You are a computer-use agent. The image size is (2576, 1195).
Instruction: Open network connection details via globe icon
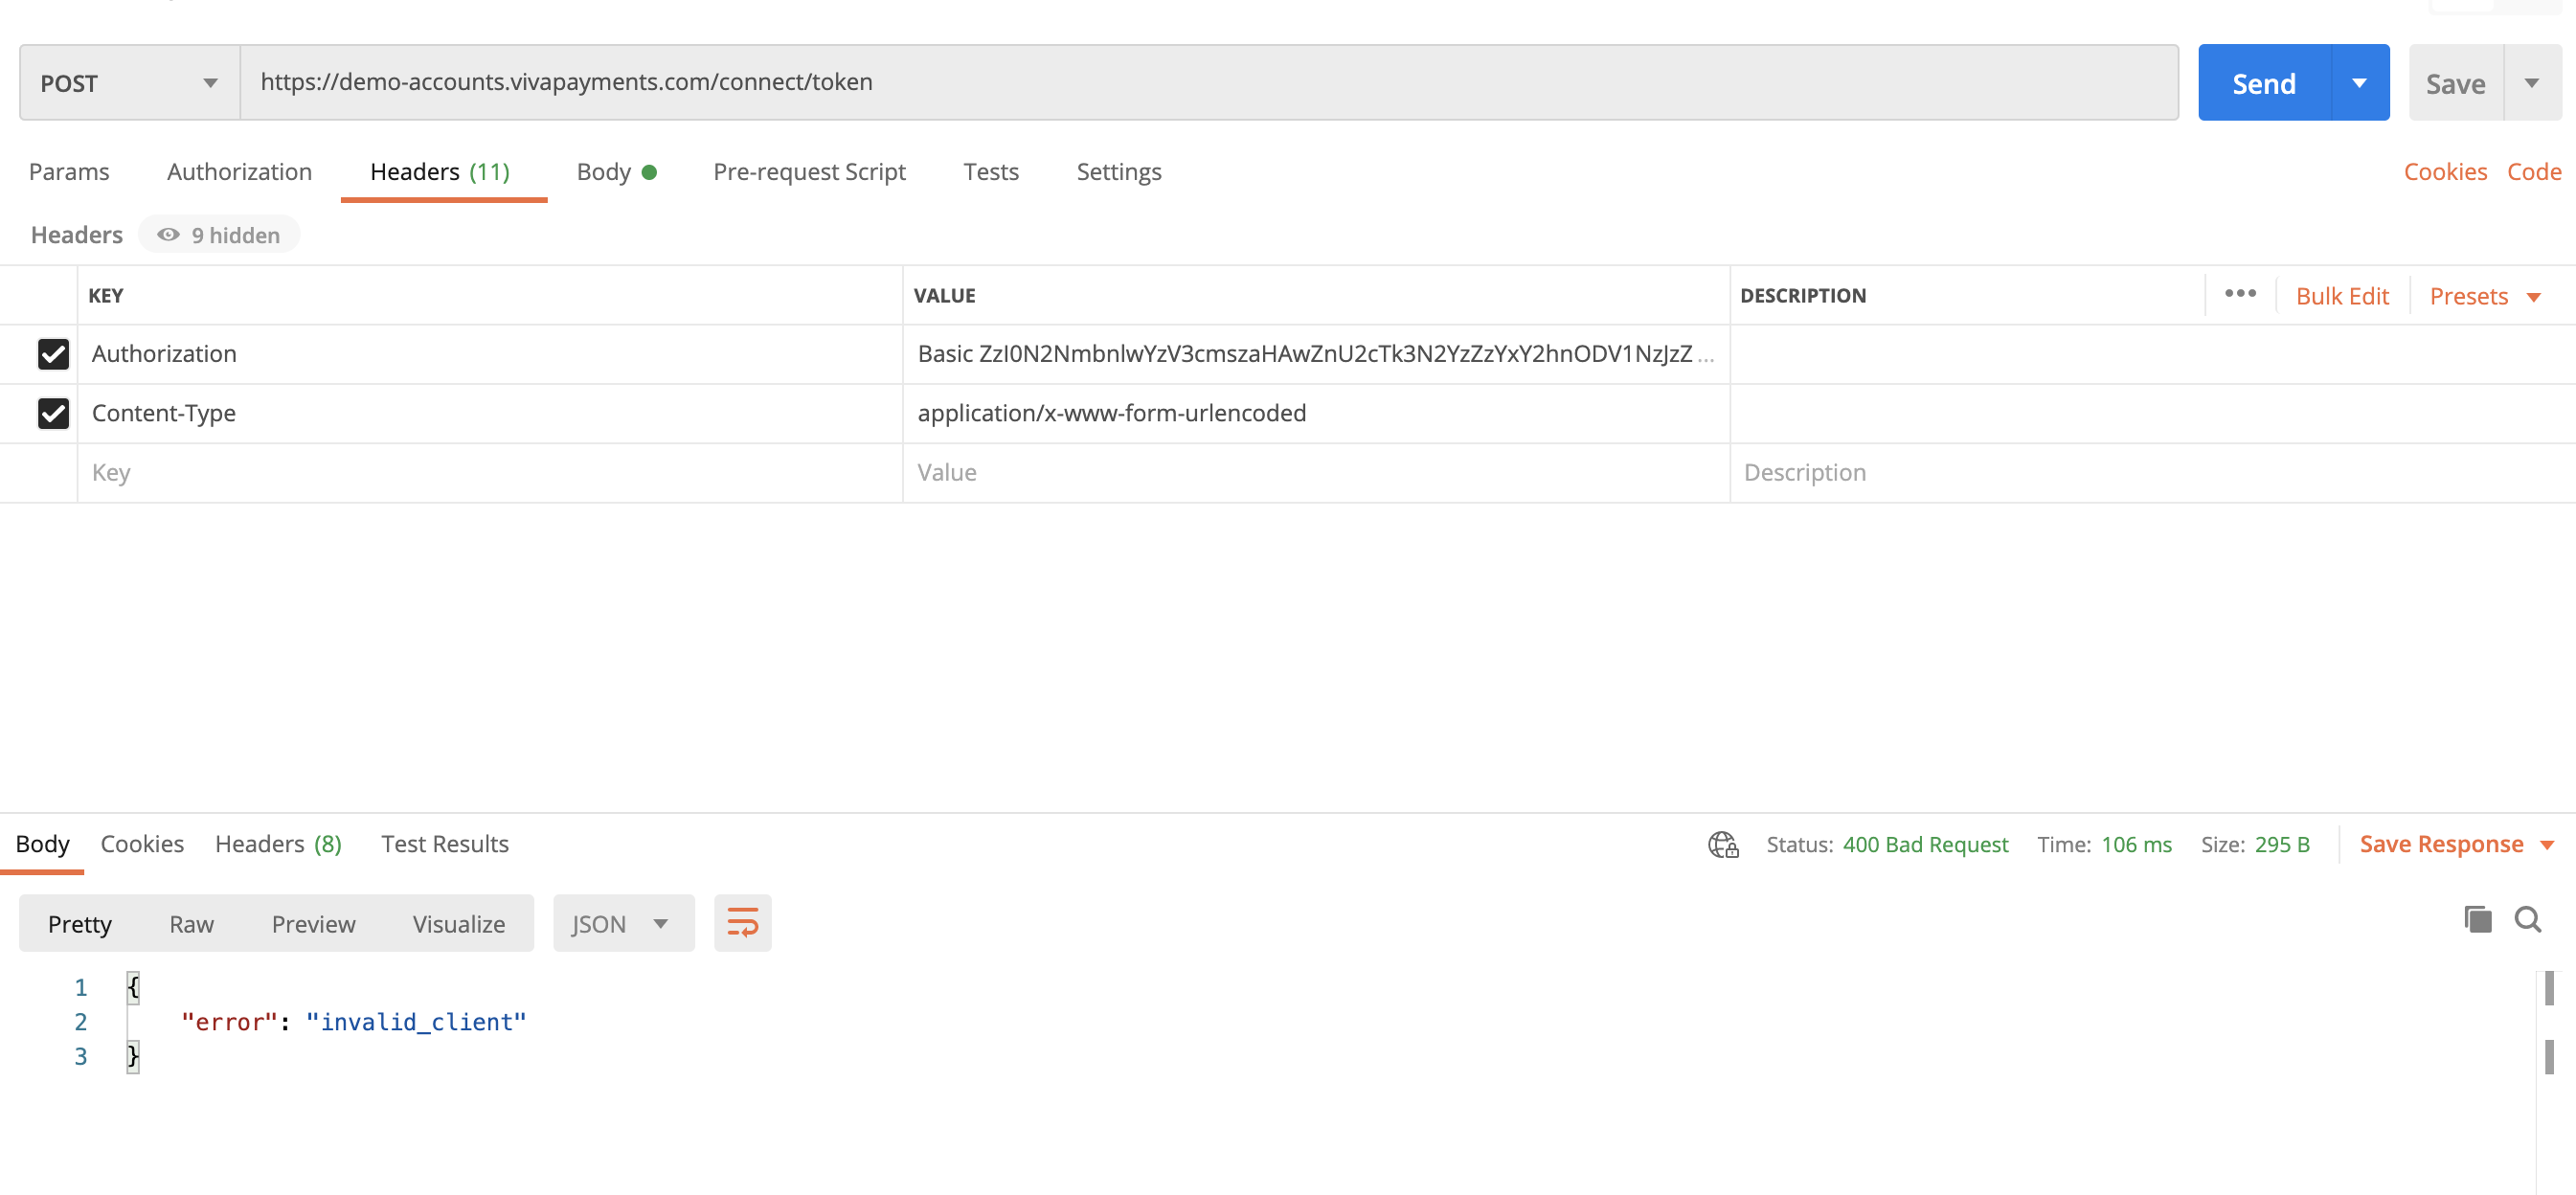(x=1722, y=844)
